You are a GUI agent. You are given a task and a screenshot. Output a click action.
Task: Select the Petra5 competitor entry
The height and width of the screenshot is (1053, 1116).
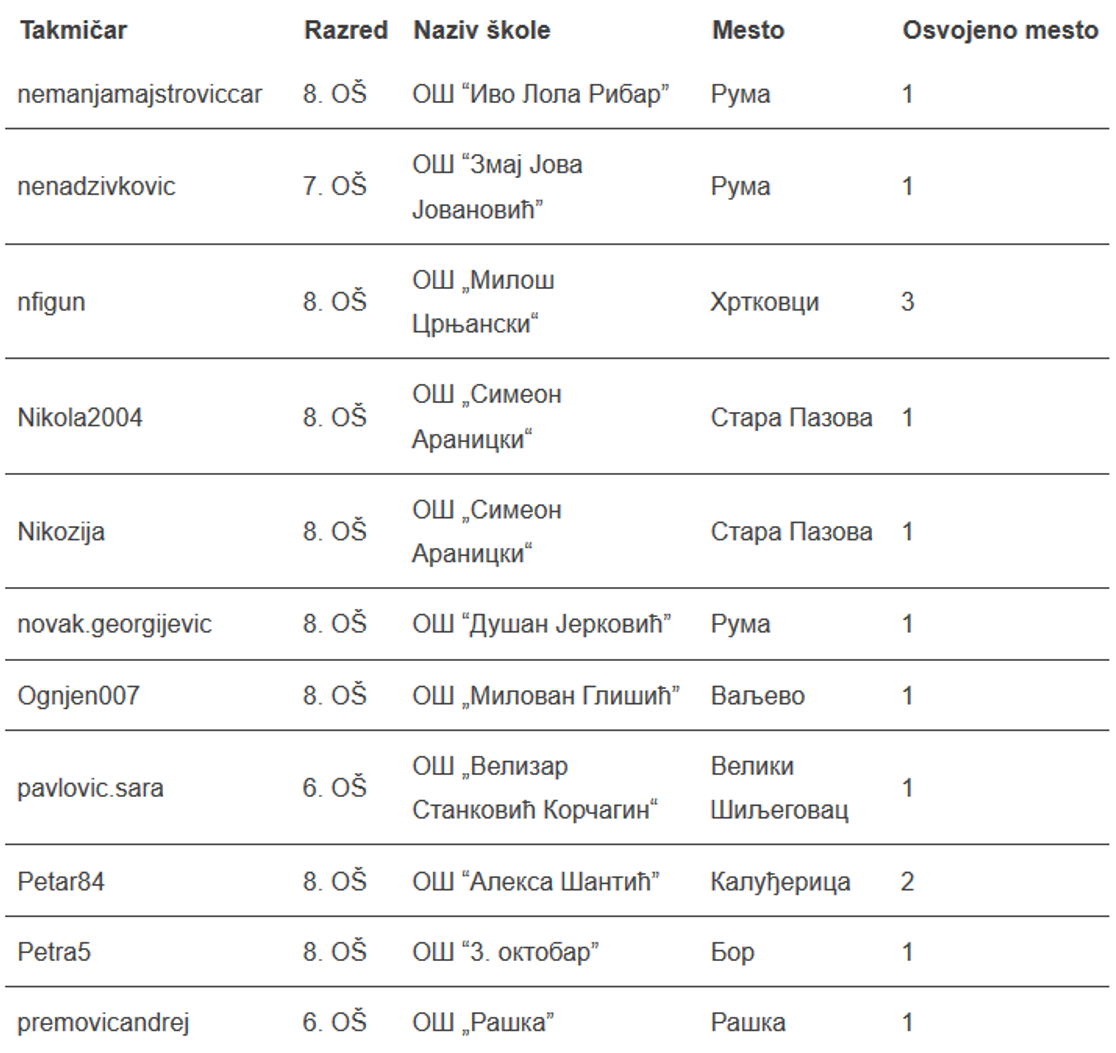[x=55, y=952]
